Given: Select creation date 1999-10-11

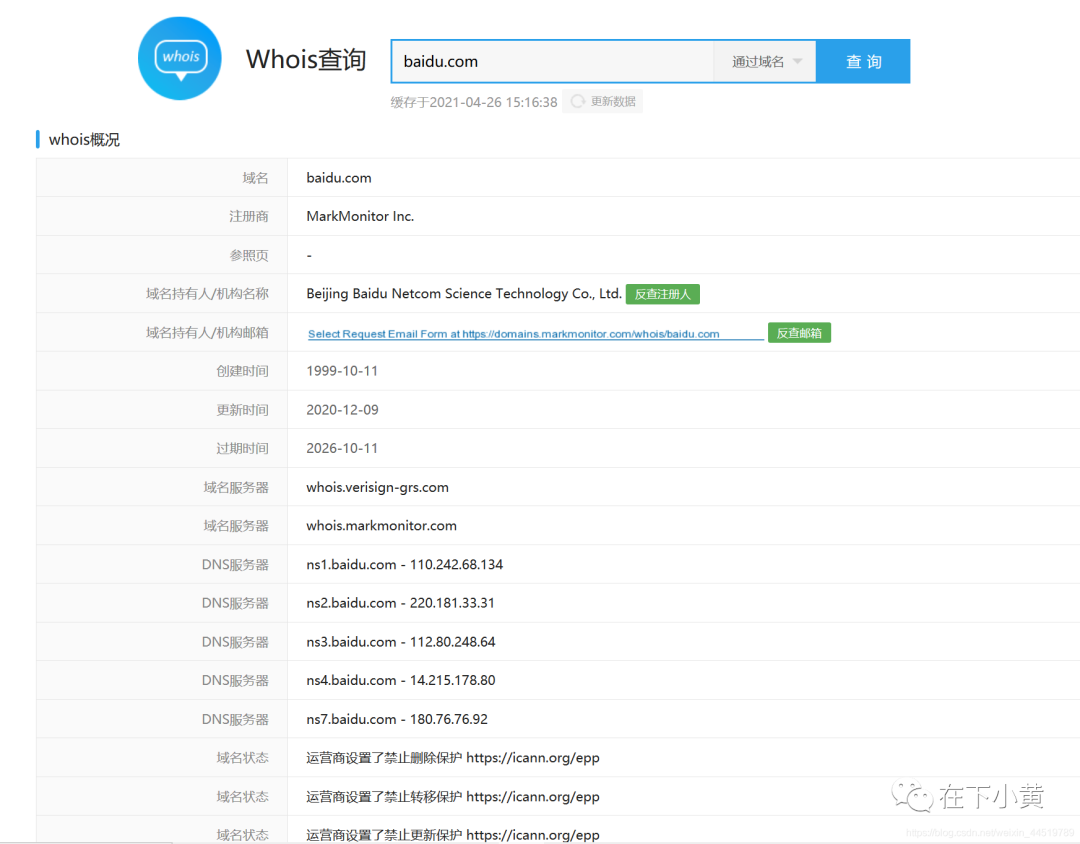Looking at the screenshot, I should tap(342, 371).
